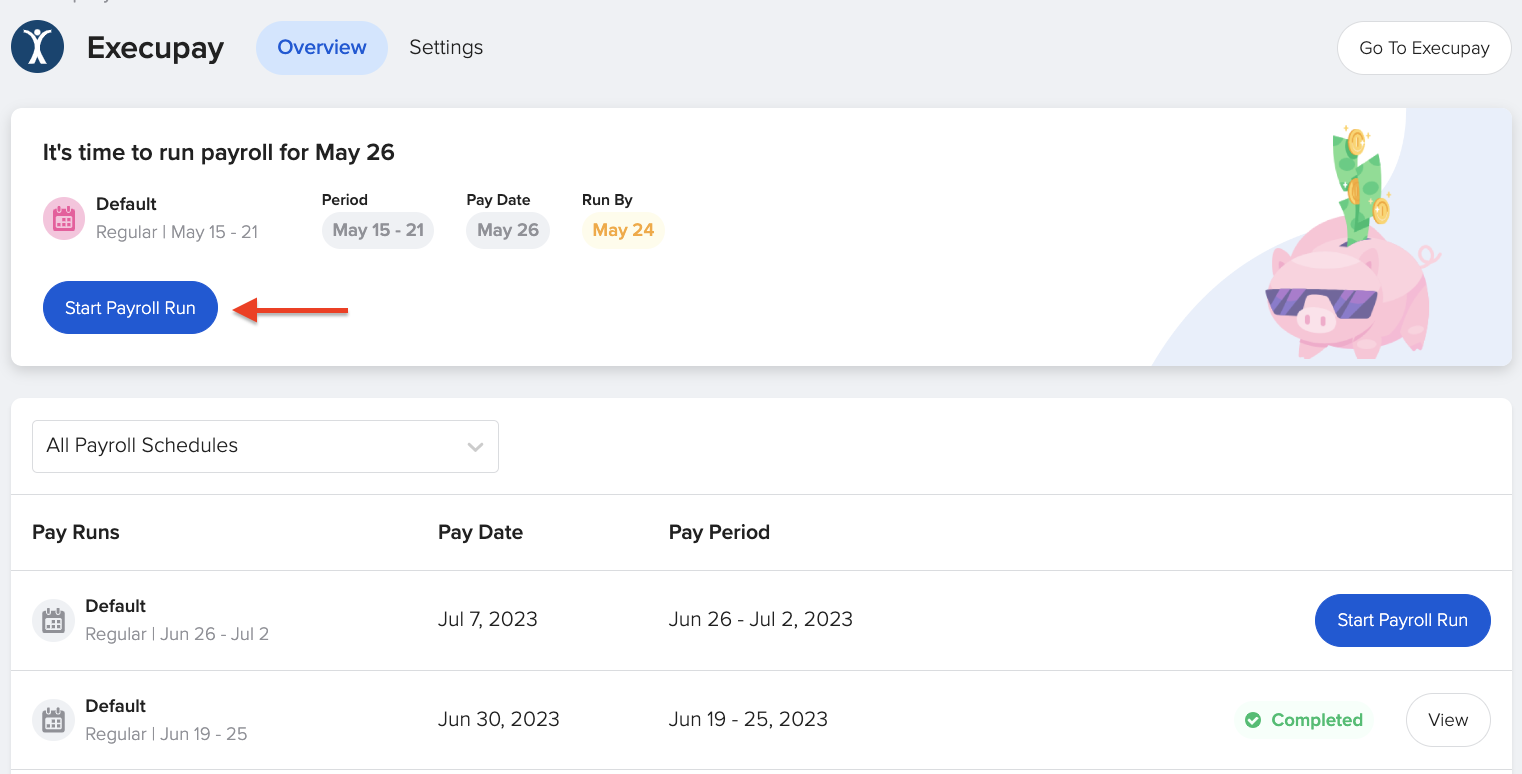Click the May 24 Run By pill
Image resolution: width=1522 pixels, height=774 pixels.
[x=622, y=230]
